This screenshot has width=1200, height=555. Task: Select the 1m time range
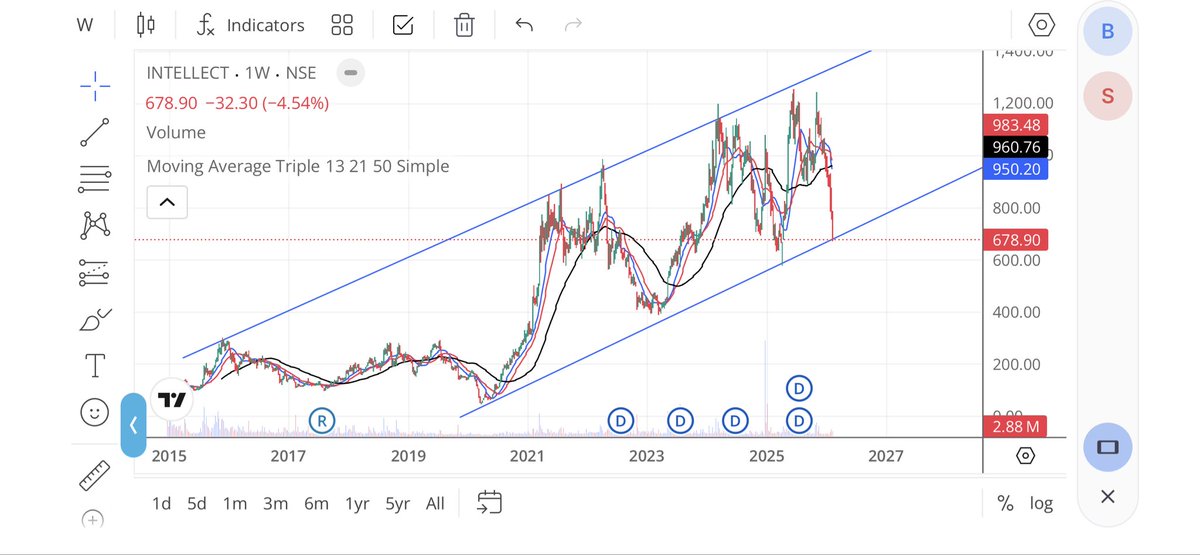(x=235, y=503)
